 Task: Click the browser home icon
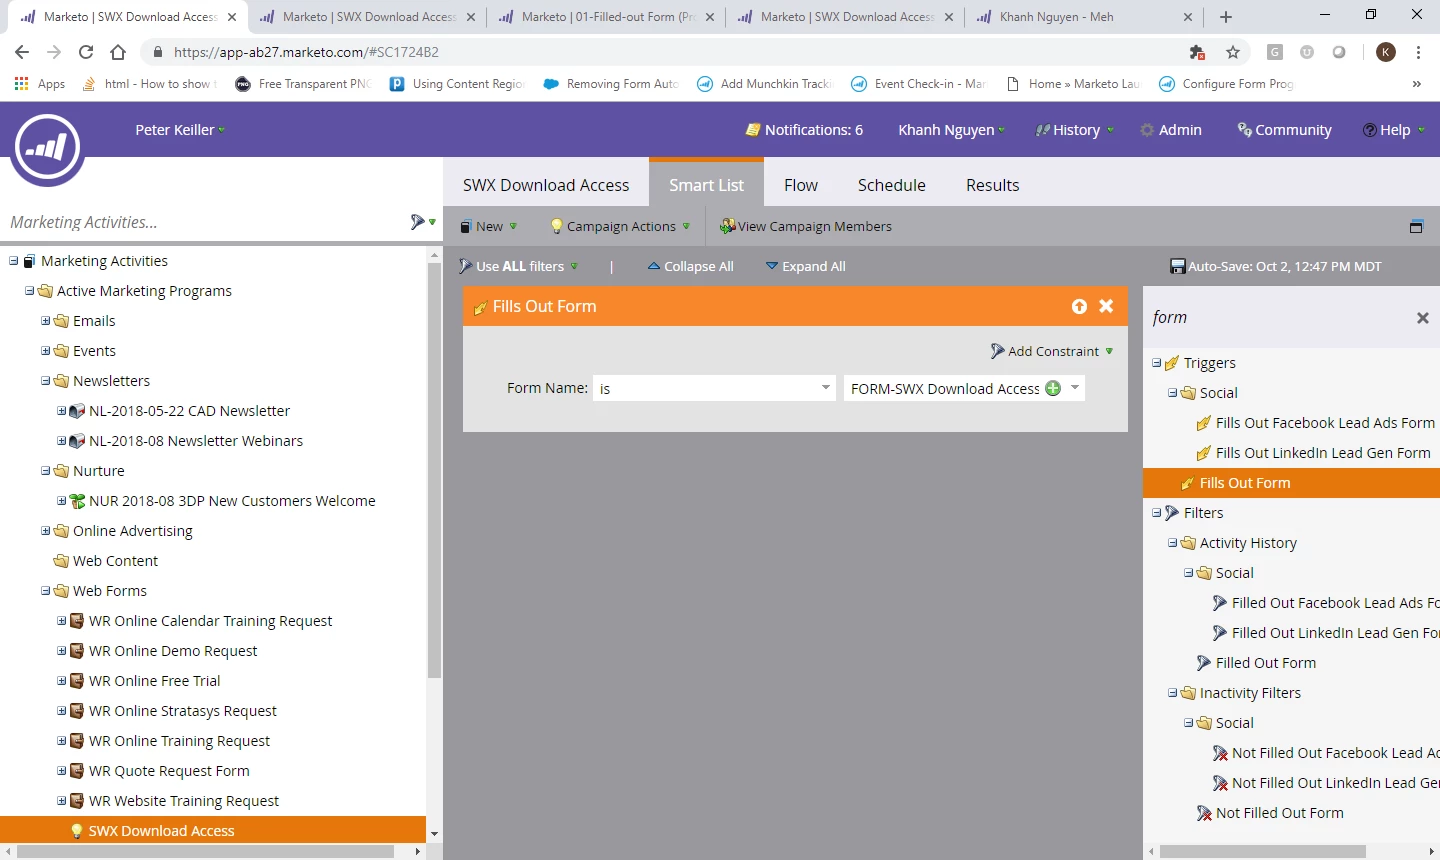[118, 52]
